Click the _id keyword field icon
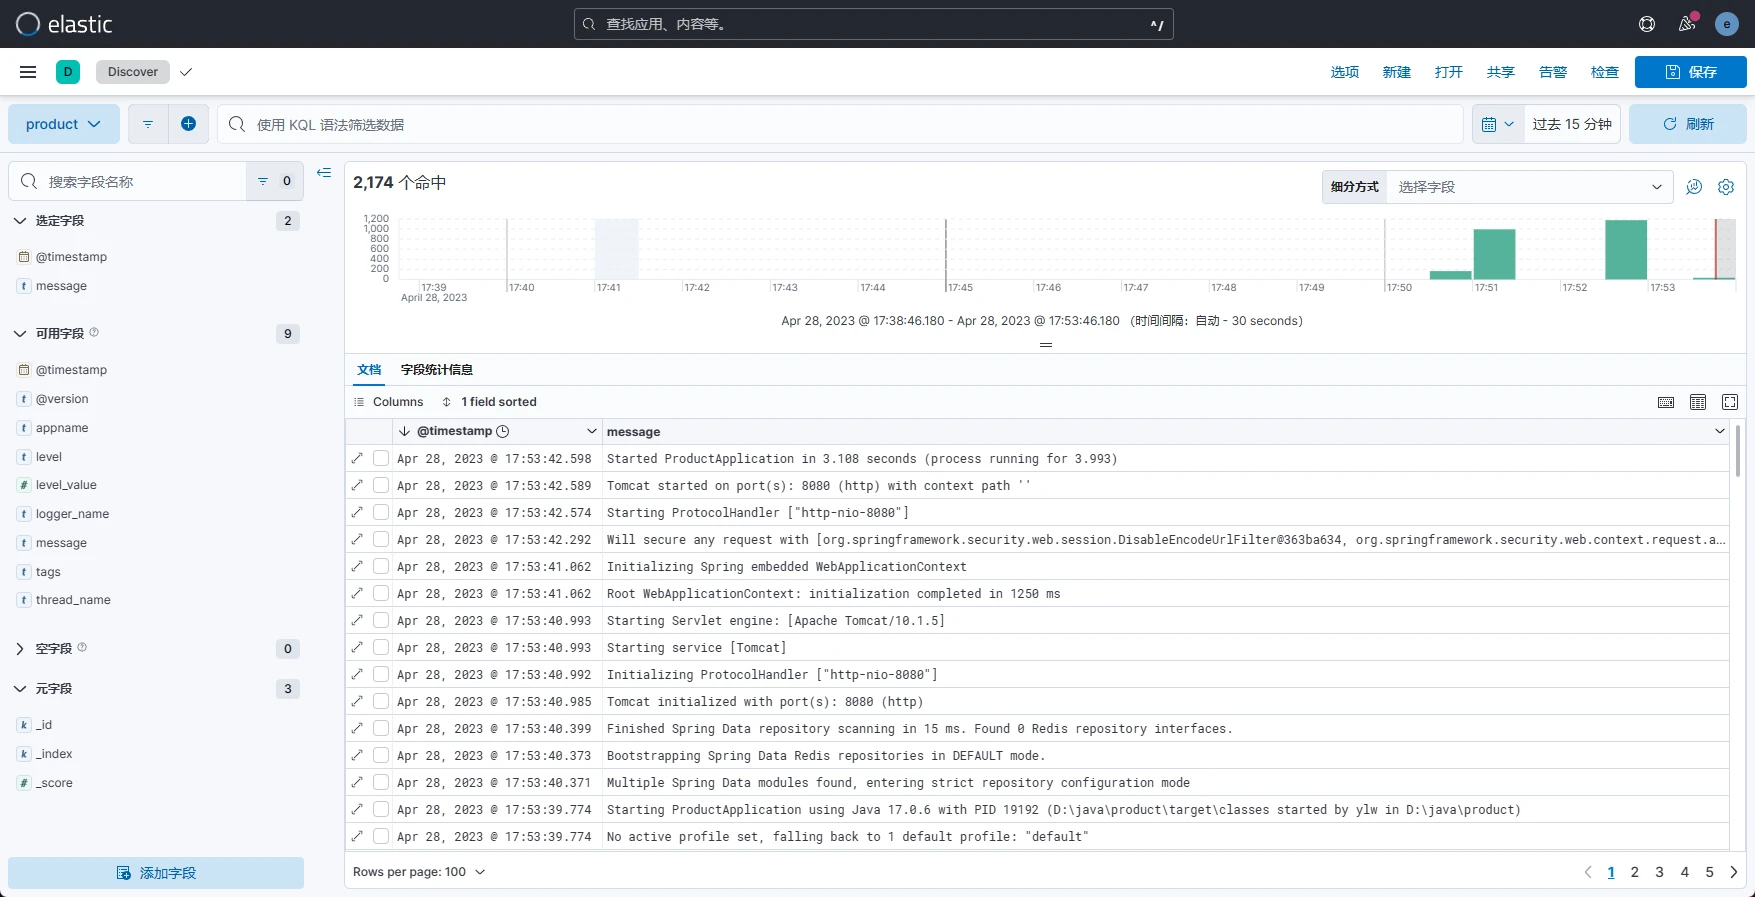The height and width of the screenshot is (897, 1755). pyautogui.click(x=24, y=725)
